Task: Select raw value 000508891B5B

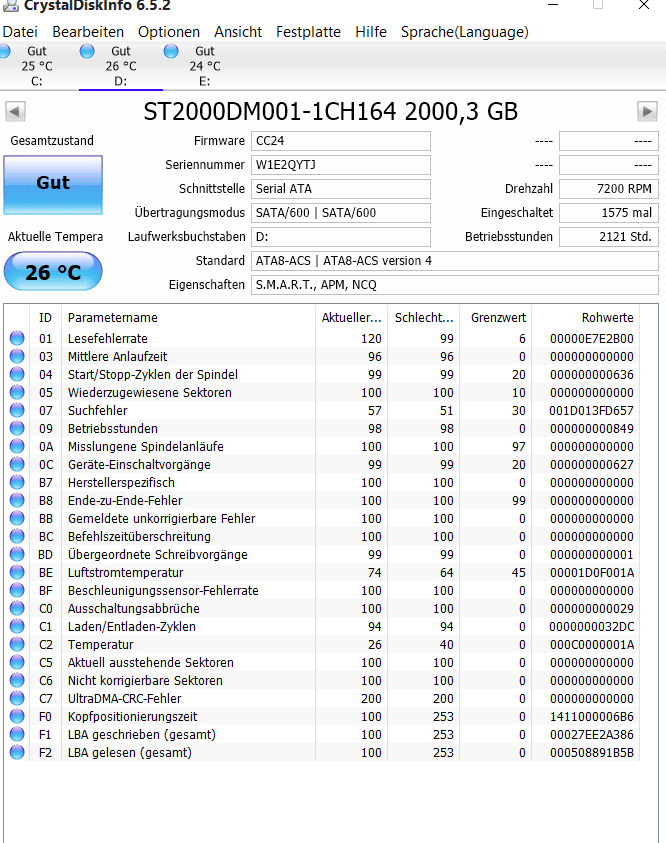Action: tap(591, 753)
